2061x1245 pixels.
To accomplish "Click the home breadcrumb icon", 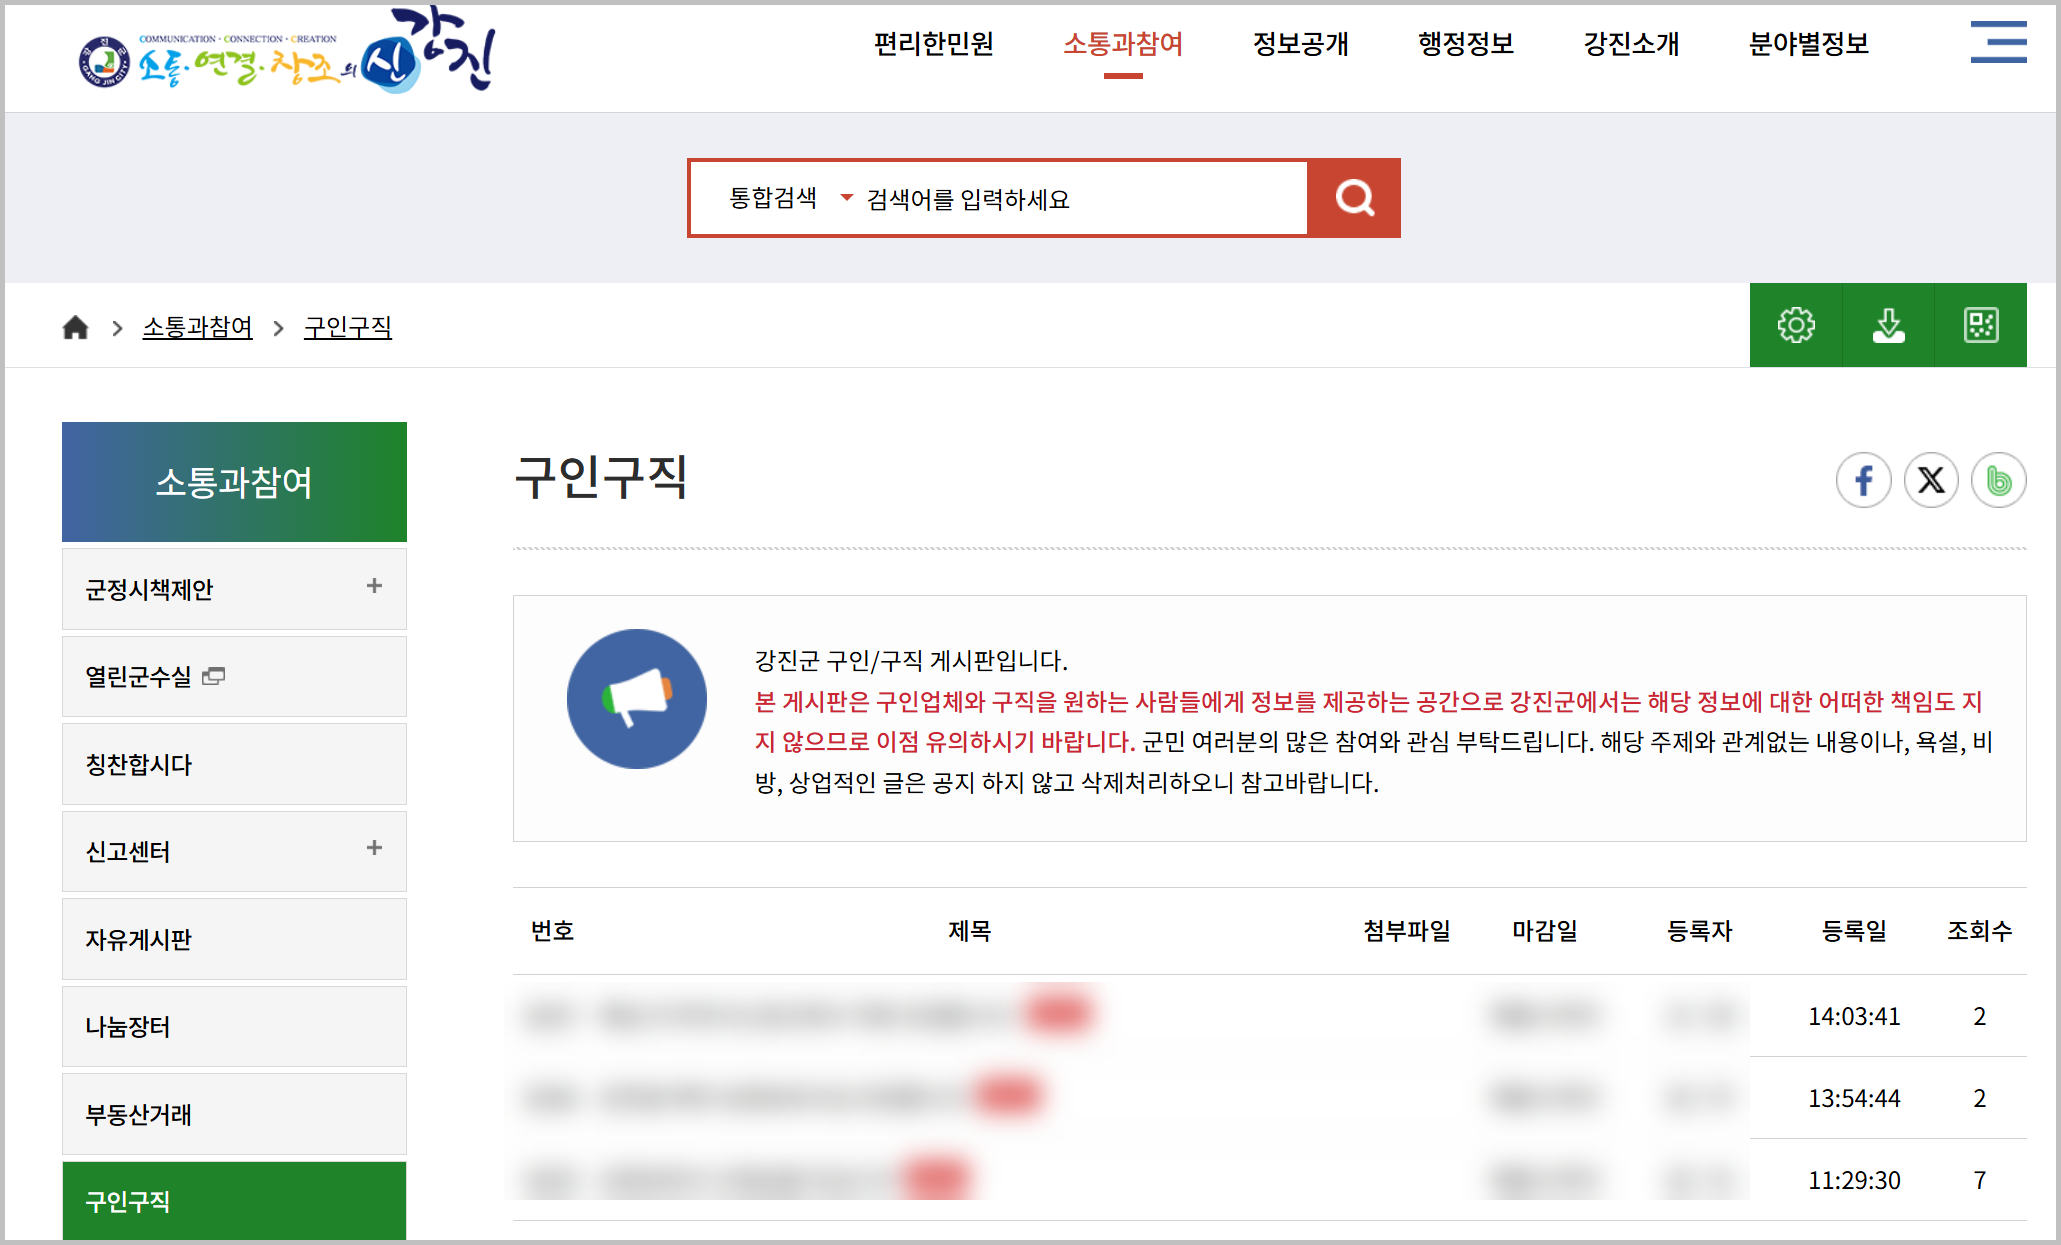I will click(x=75, y=328).
